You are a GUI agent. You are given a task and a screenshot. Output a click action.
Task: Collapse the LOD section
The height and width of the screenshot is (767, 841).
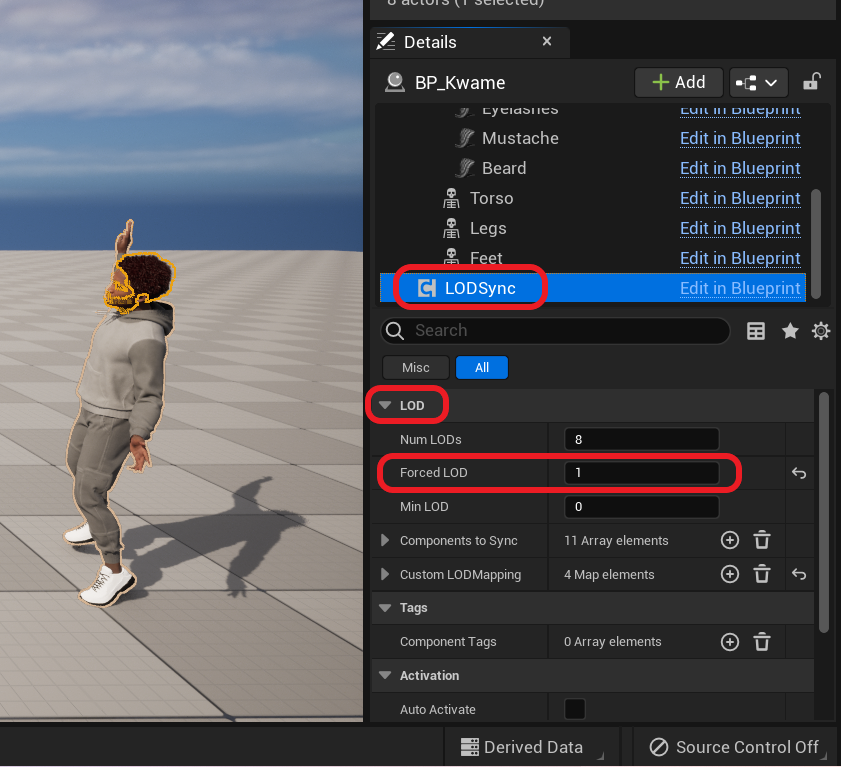tap(385, 405)
